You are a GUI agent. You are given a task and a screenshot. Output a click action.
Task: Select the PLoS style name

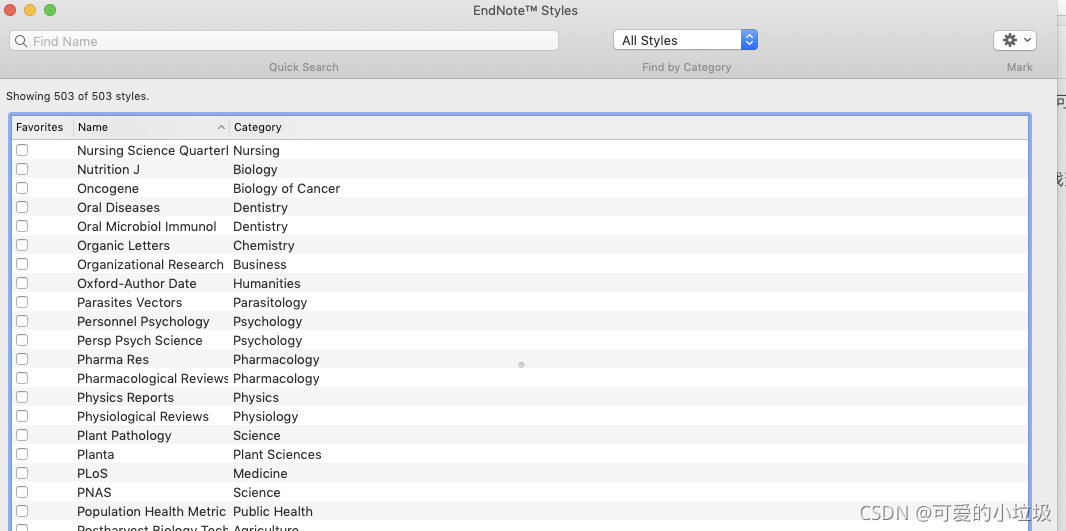pyautogui.click(x=92, y=473)
